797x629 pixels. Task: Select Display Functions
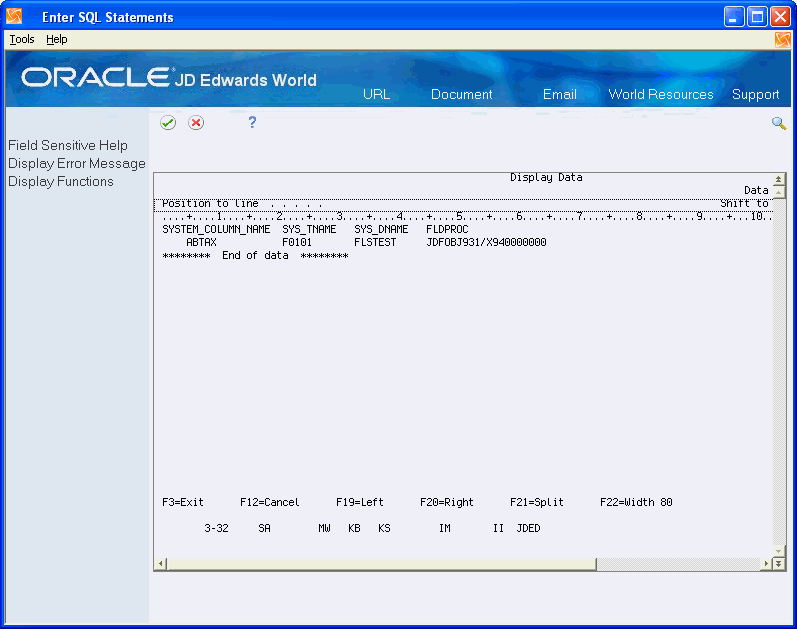click(60, 182)
